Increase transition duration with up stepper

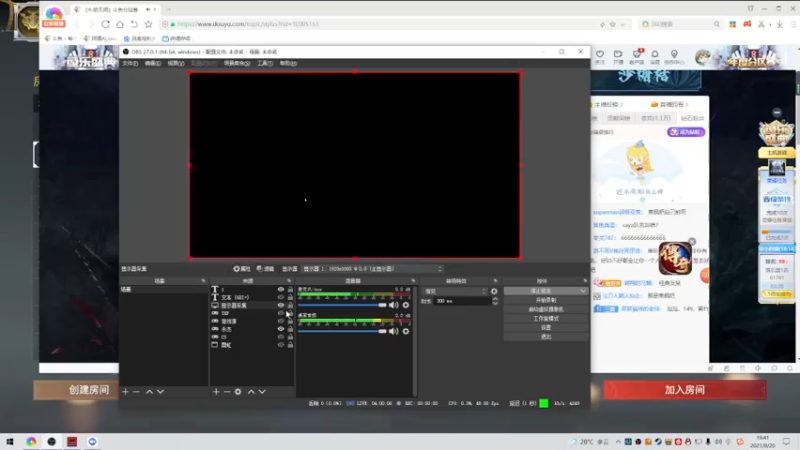point(495,299)
